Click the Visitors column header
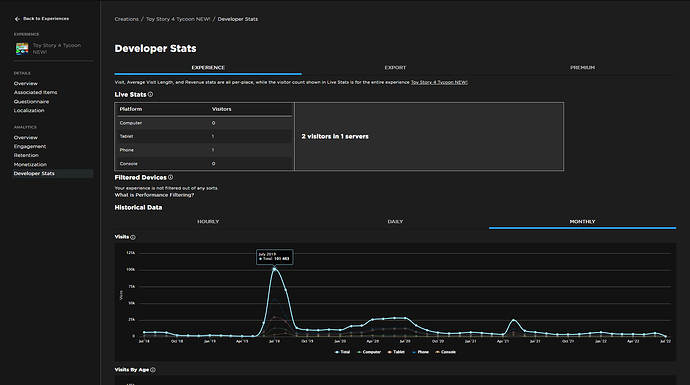Viewport: 690px width, 385px height. pyautogui.click(x=221, y=109)
